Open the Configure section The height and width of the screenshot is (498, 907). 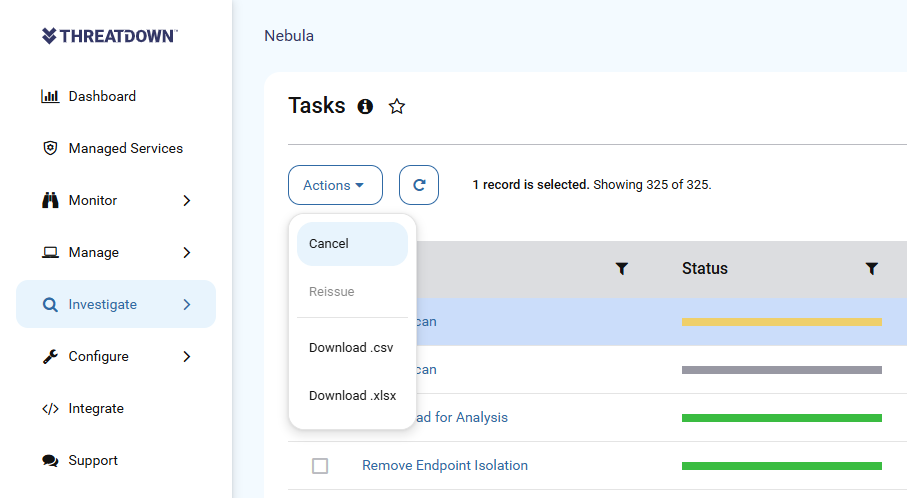click(98, 356)
